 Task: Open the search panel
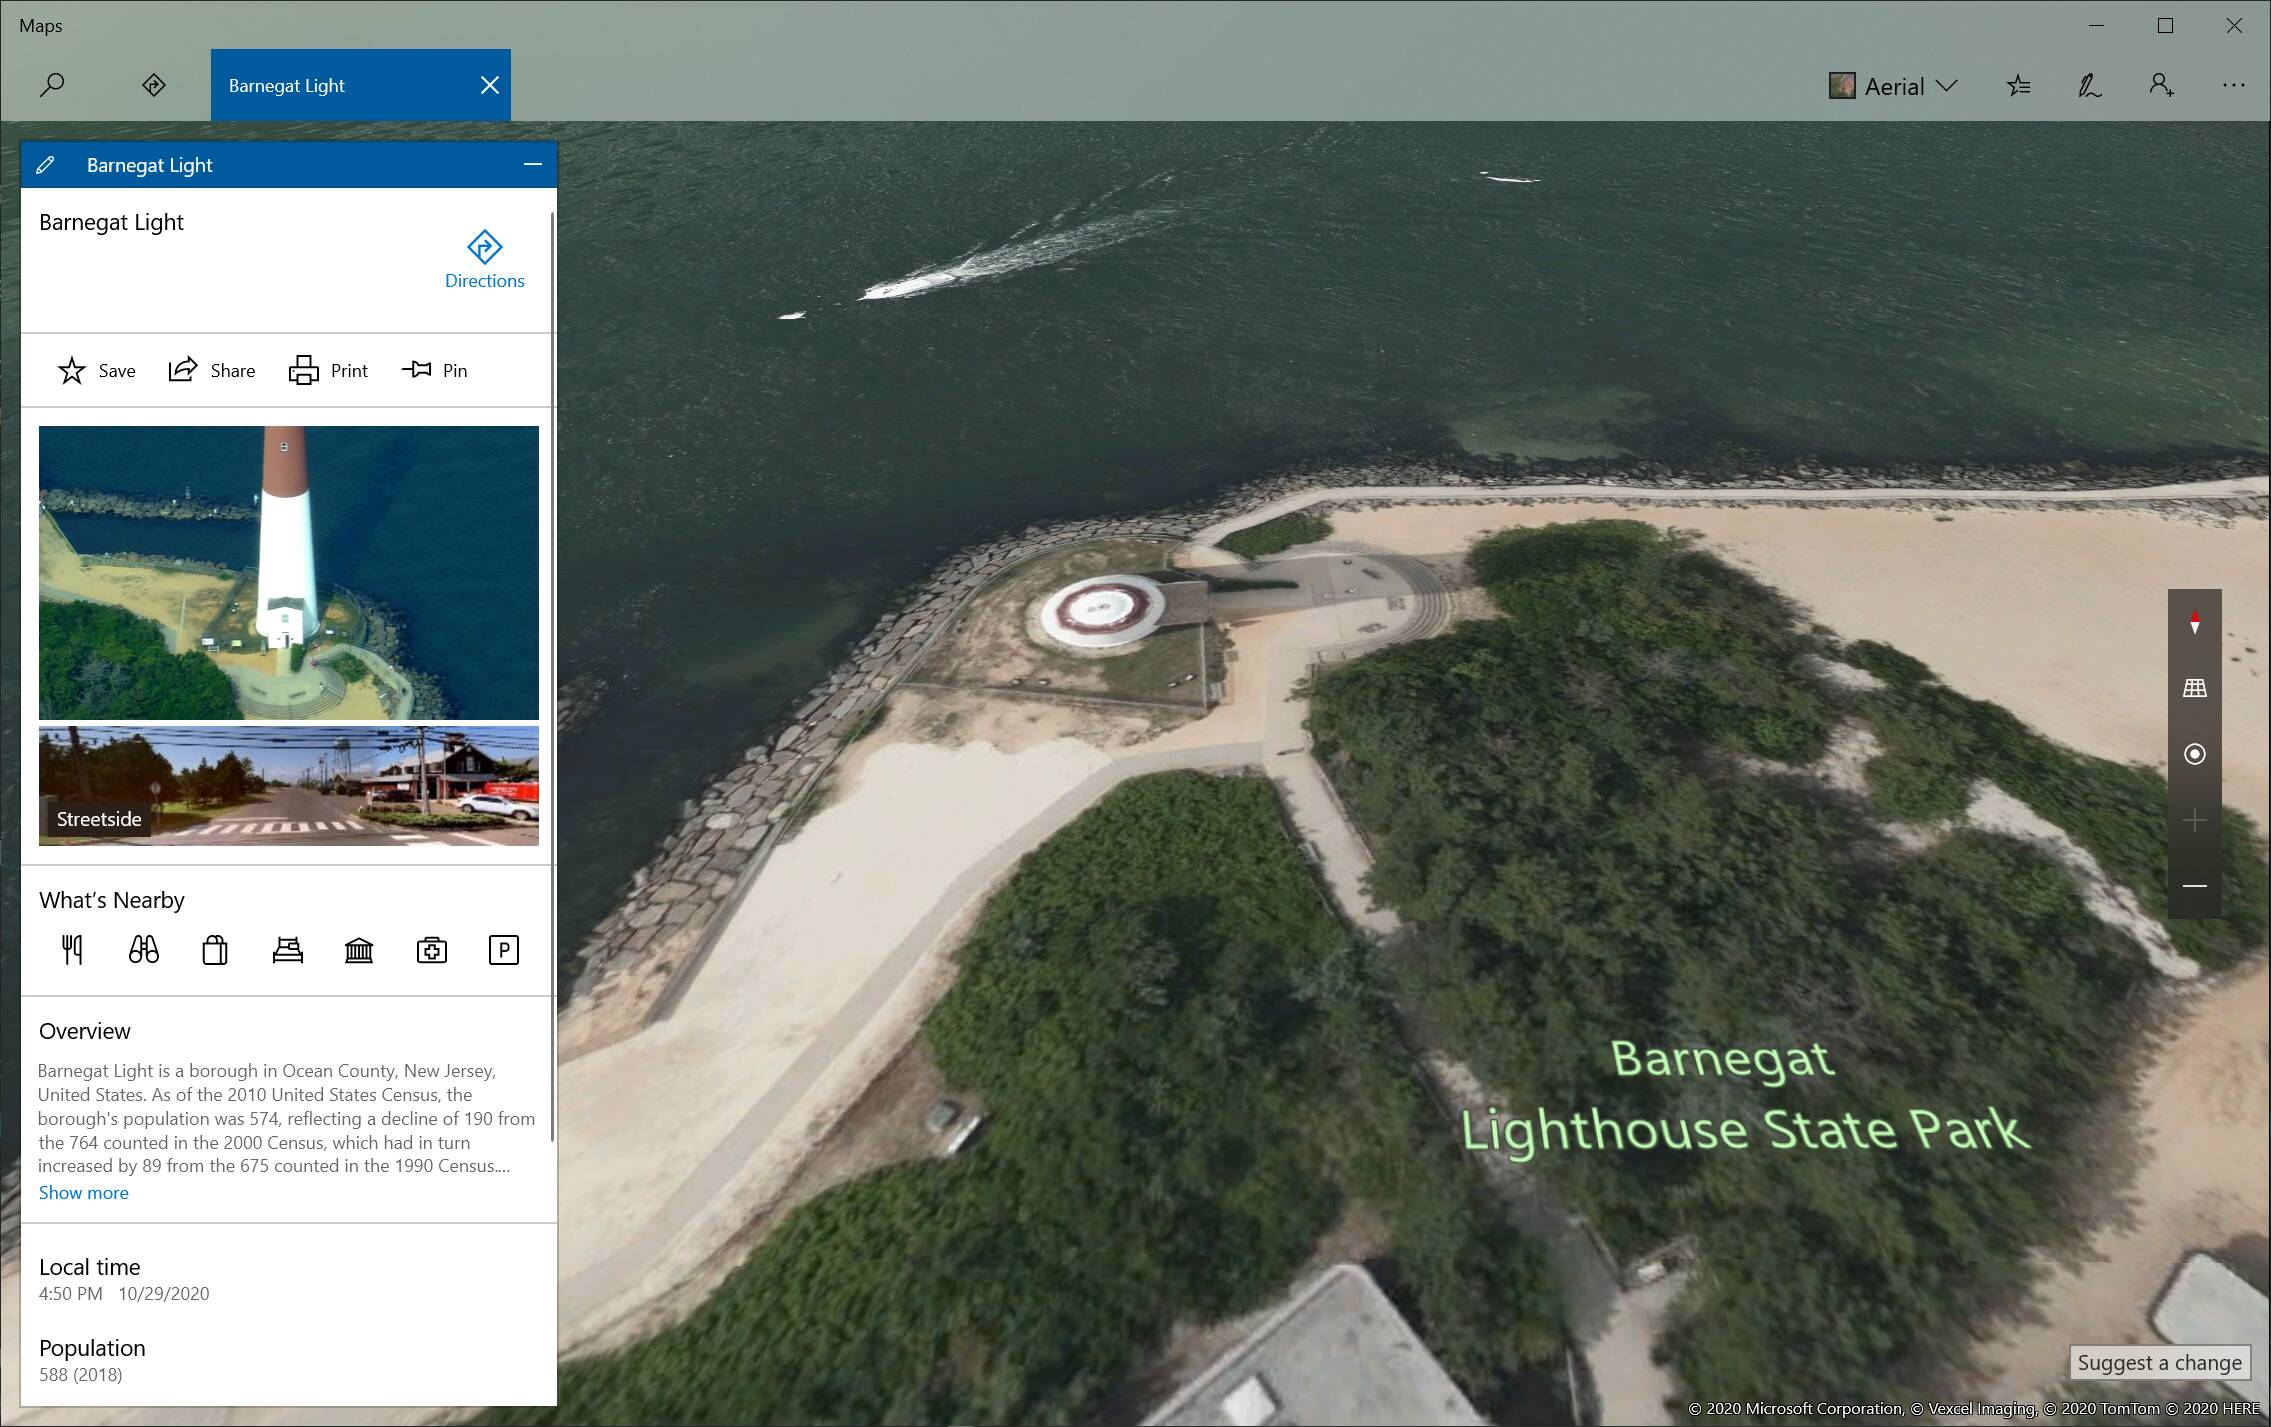pyautogui.click(x=52, y=85)
